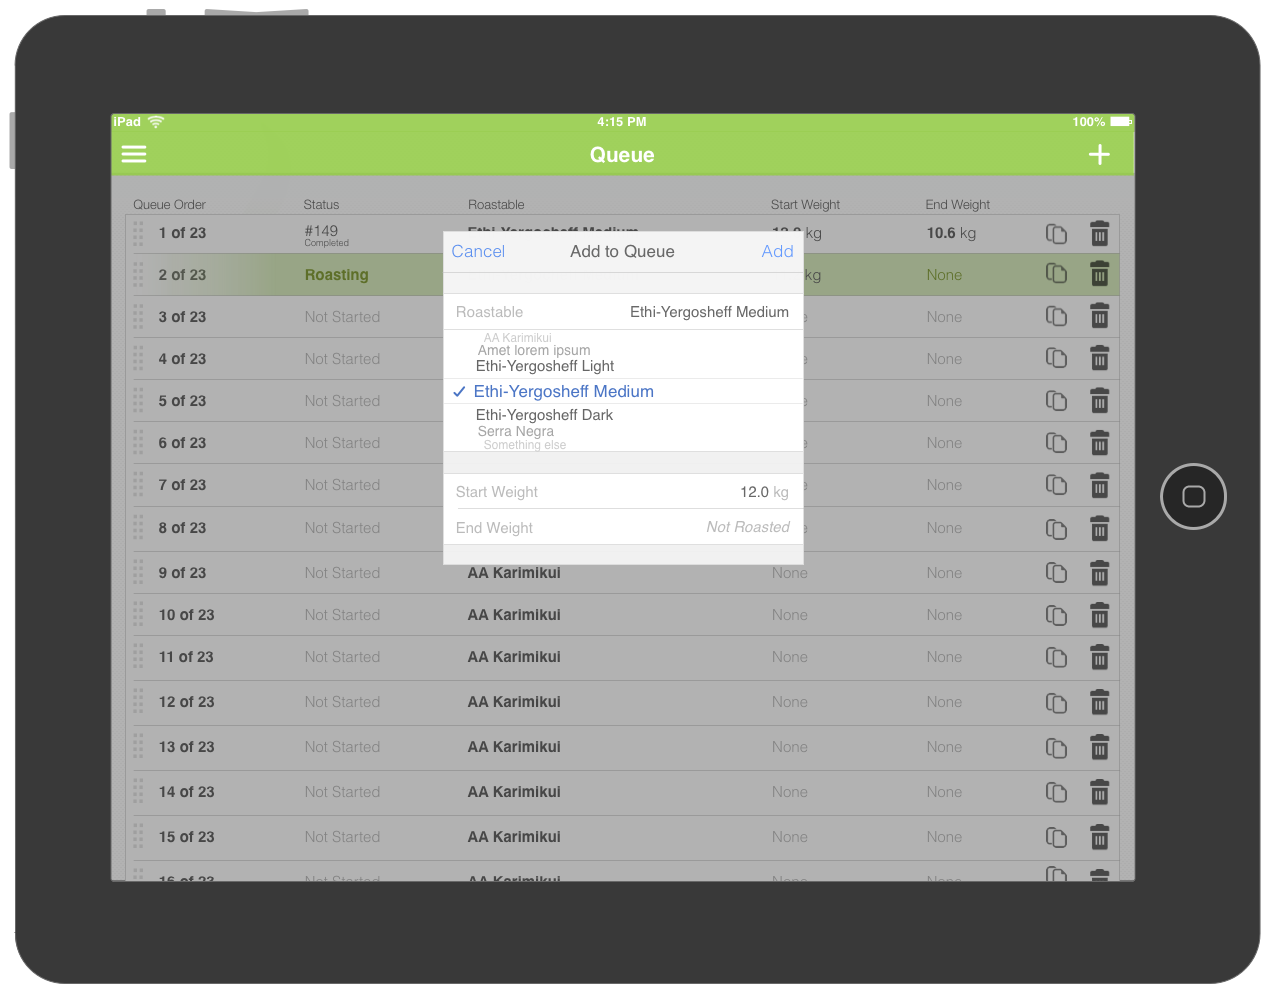This screenshot has width=1271, height=994.
Task: Duplicate the AA Karimikui row 9 of 23
Action: [x=1056, y=573]
